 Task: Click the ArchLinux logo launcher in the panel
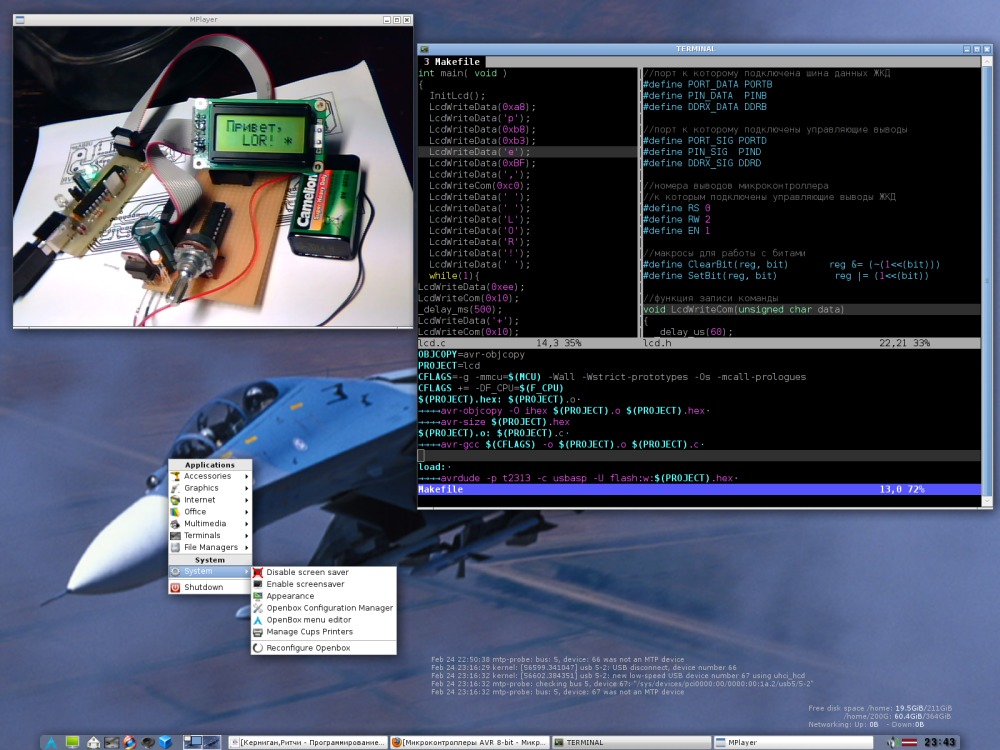click(51, 742)
